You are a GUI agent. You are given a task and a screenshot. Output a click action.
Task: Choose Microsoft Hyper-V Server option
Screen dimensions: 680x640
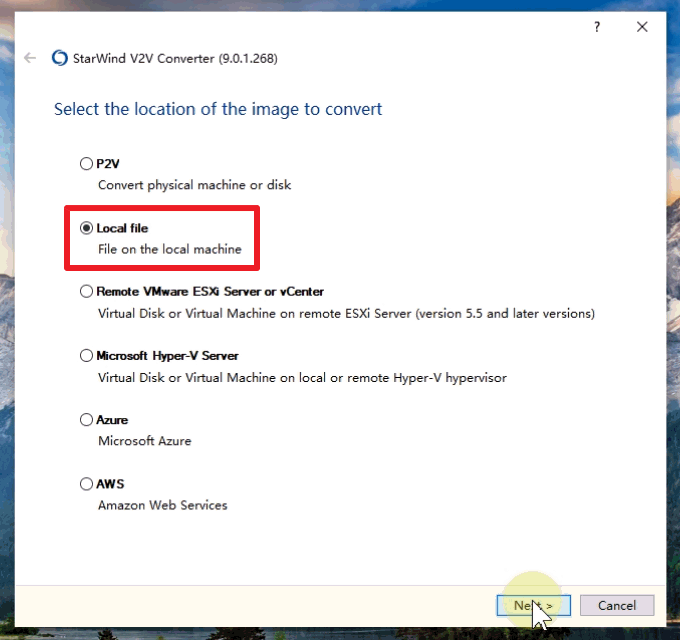(86, 356)
